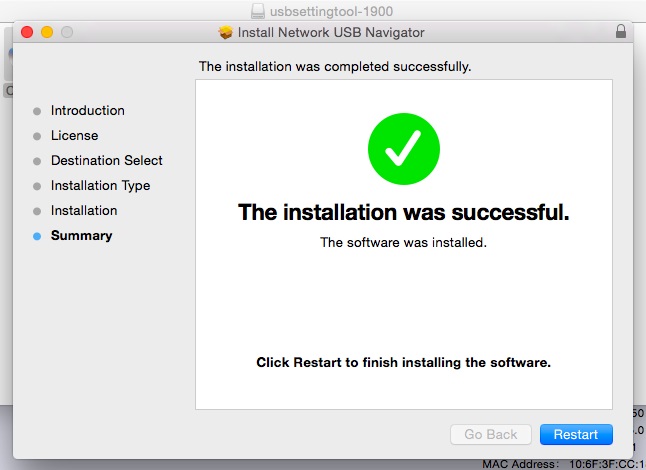Close the installer with red button
Screen dimensions: 646x470
27,32
